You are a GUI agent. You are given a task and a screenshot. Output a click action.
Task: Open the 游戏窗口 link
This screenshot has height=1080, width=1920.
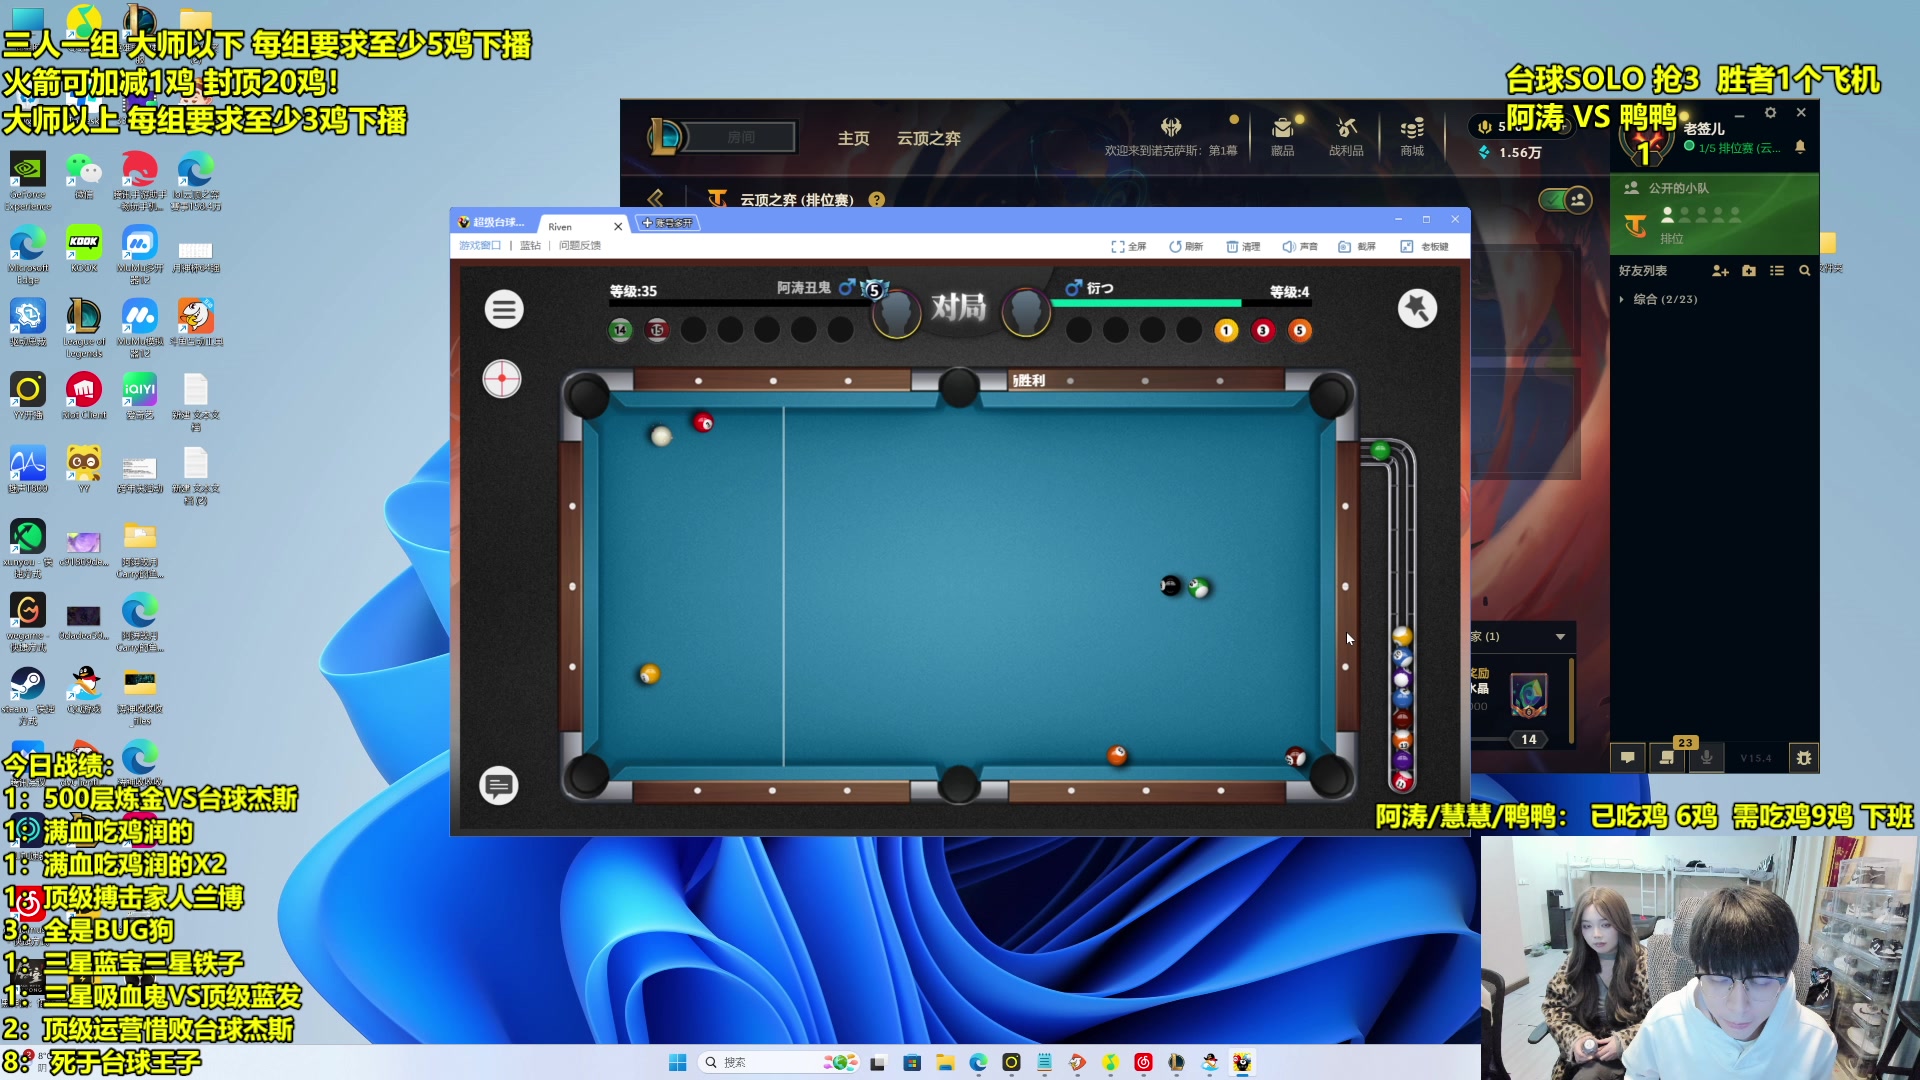(x=480, y=245)
